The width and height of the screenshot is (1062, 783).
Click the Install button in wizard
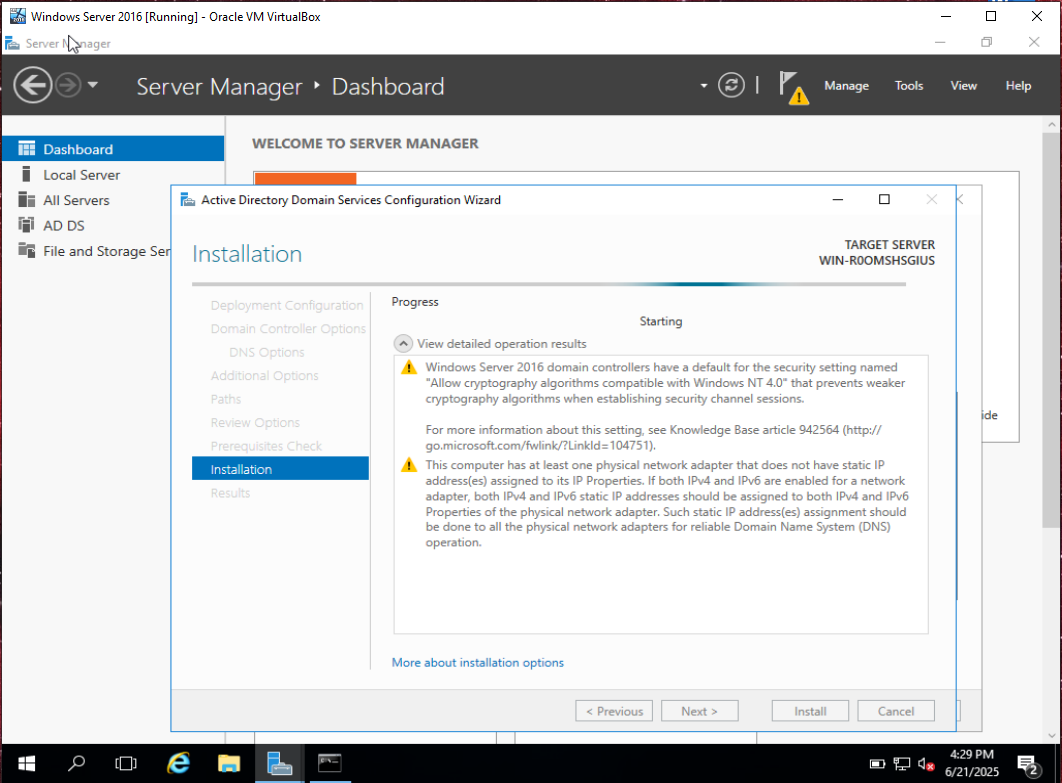point(810,711)
